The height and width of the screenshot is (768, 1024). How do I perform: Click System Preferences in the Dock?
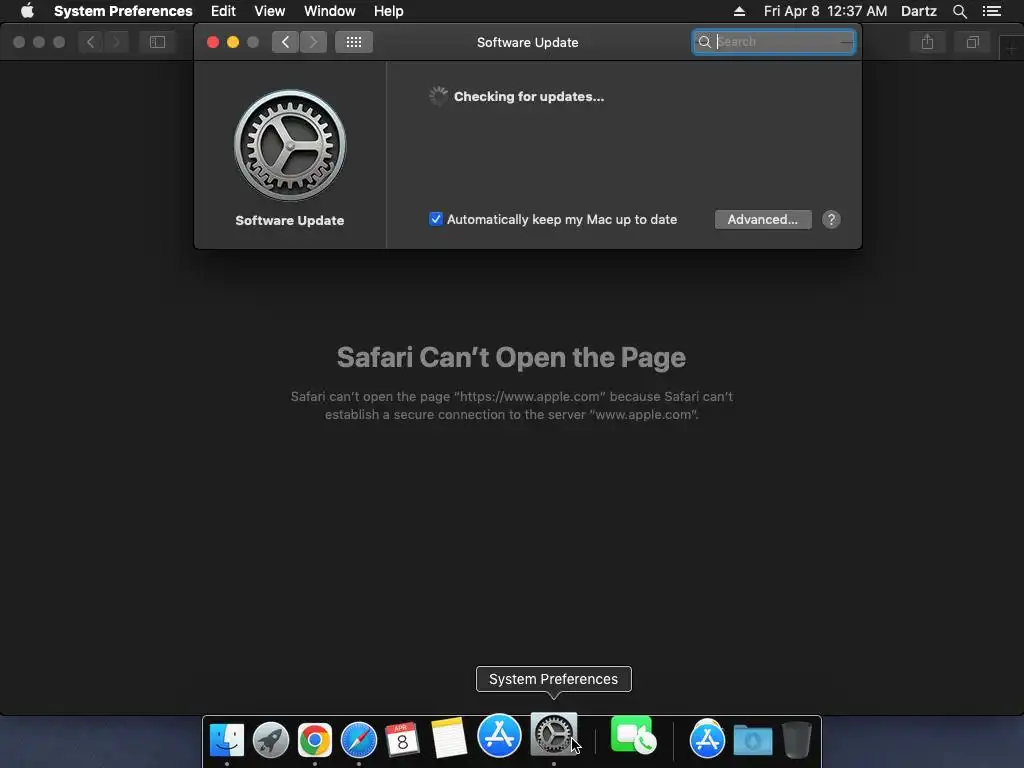click(554, 734)
